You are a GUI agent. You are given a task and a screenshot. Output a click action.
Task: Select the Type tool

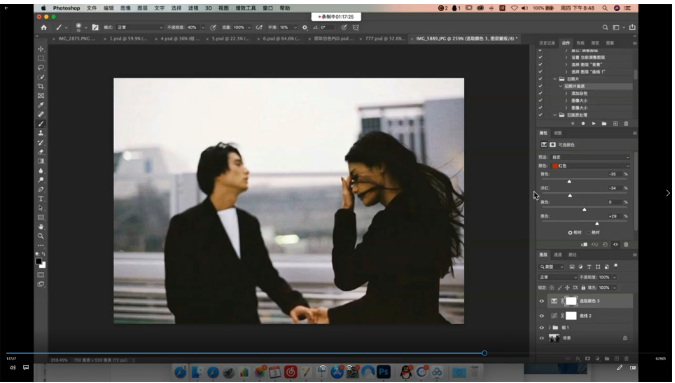(41, 199)
